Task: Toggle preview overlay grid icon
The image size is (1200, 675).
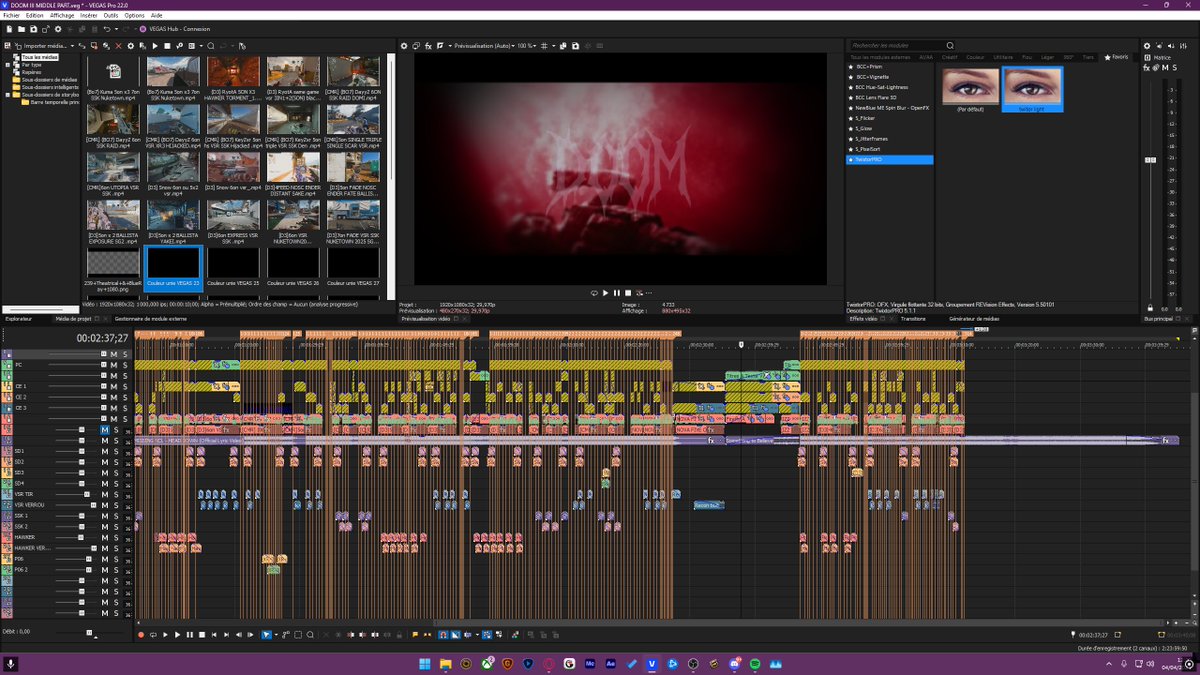Action: 543,45
